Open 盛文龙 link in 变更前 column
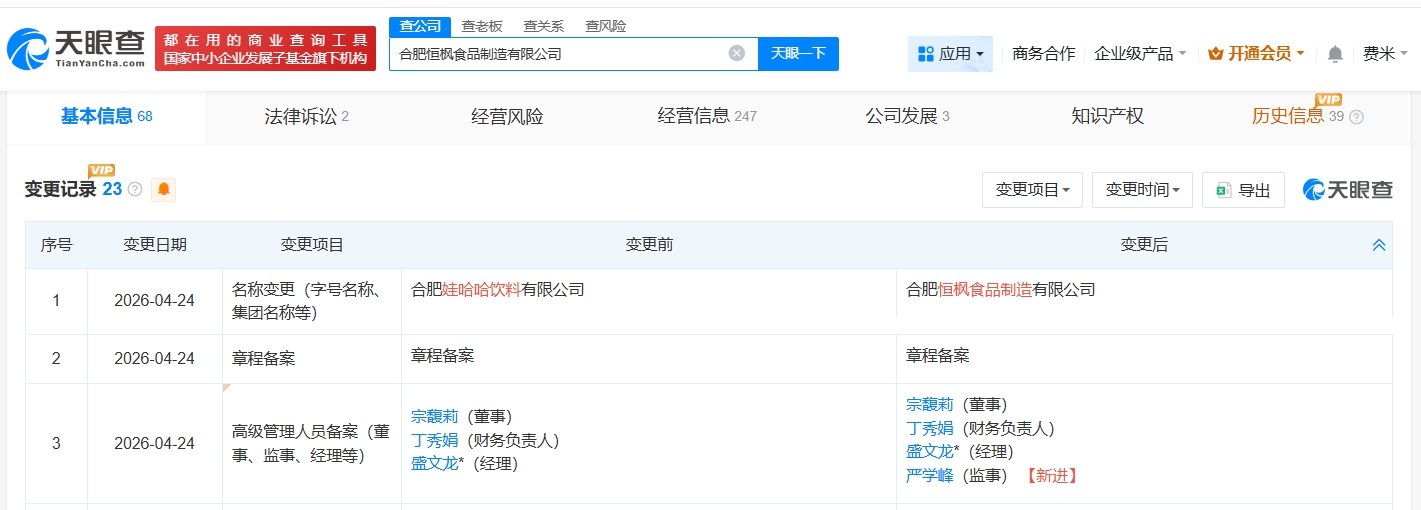 tap(434, 463)
